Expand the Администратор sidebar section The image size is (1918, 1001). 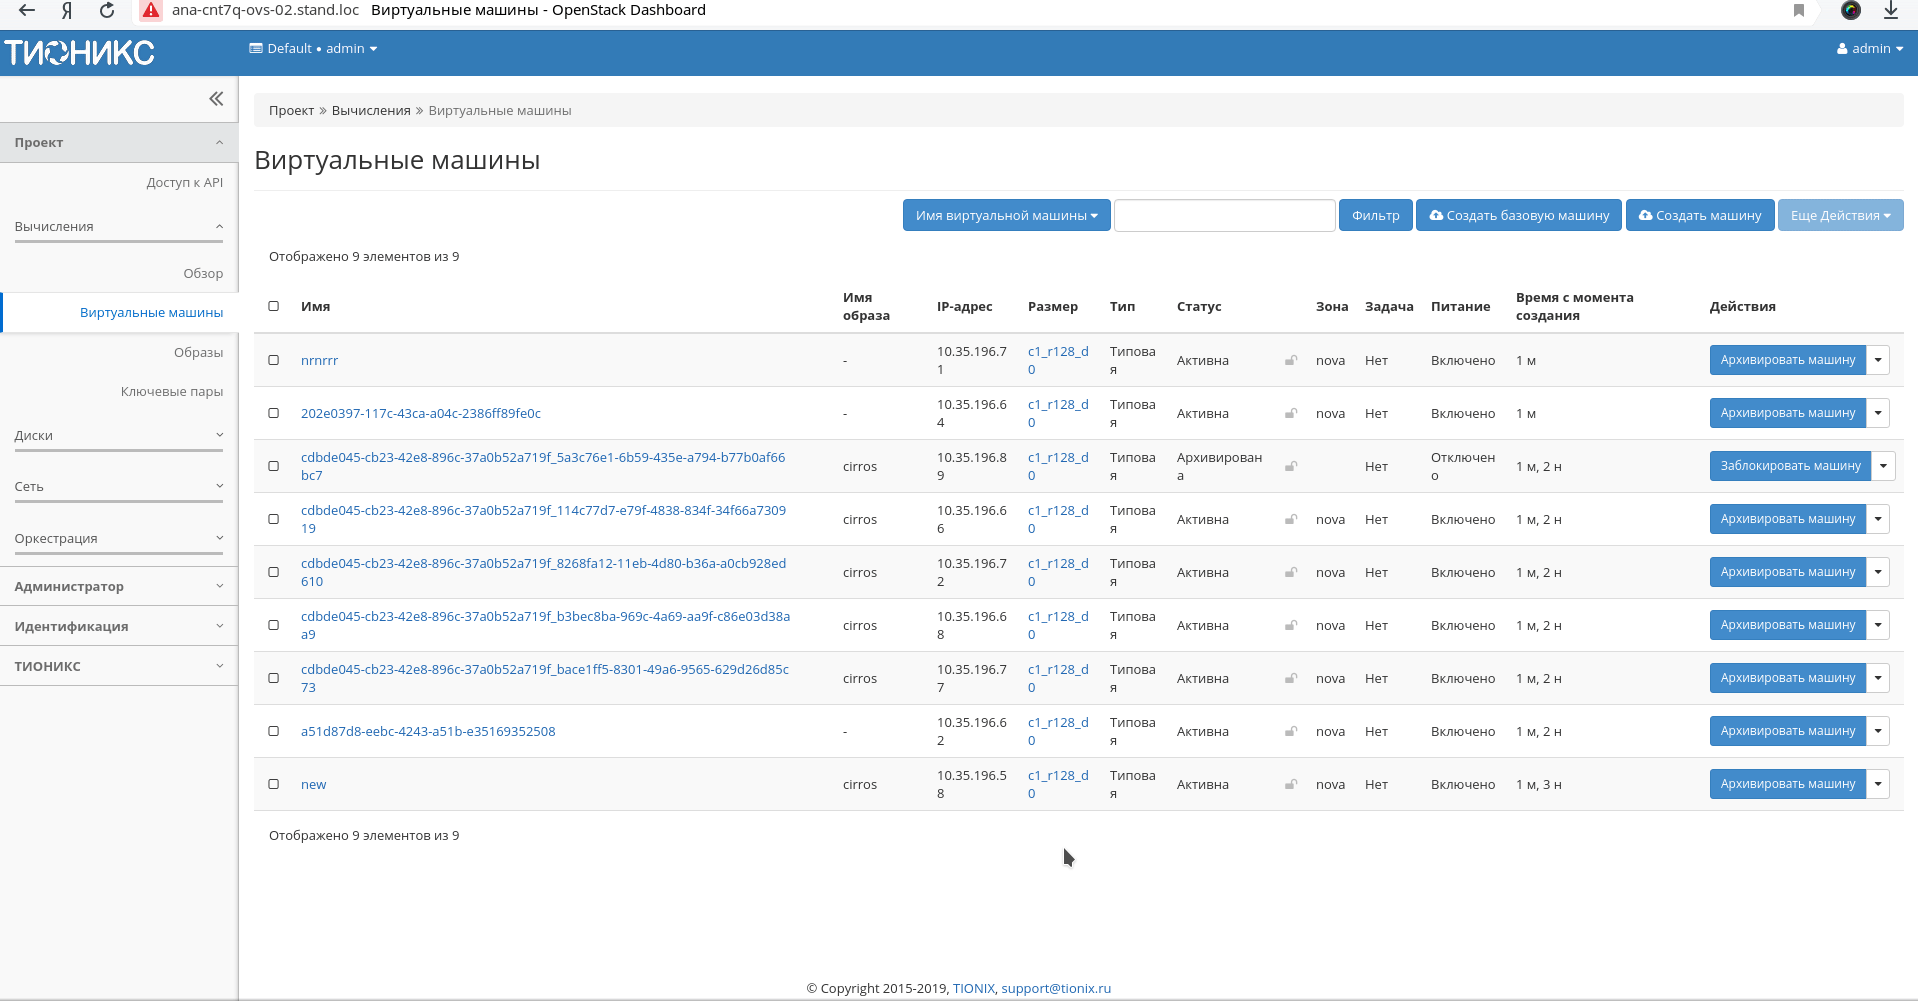[119, 586]
